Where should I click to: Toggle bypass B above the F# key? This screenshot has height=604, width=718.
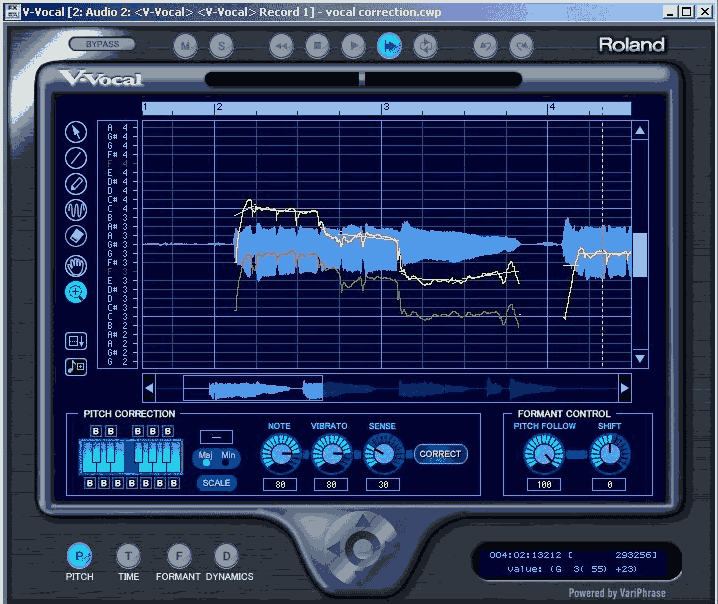[x=138, y=431]
